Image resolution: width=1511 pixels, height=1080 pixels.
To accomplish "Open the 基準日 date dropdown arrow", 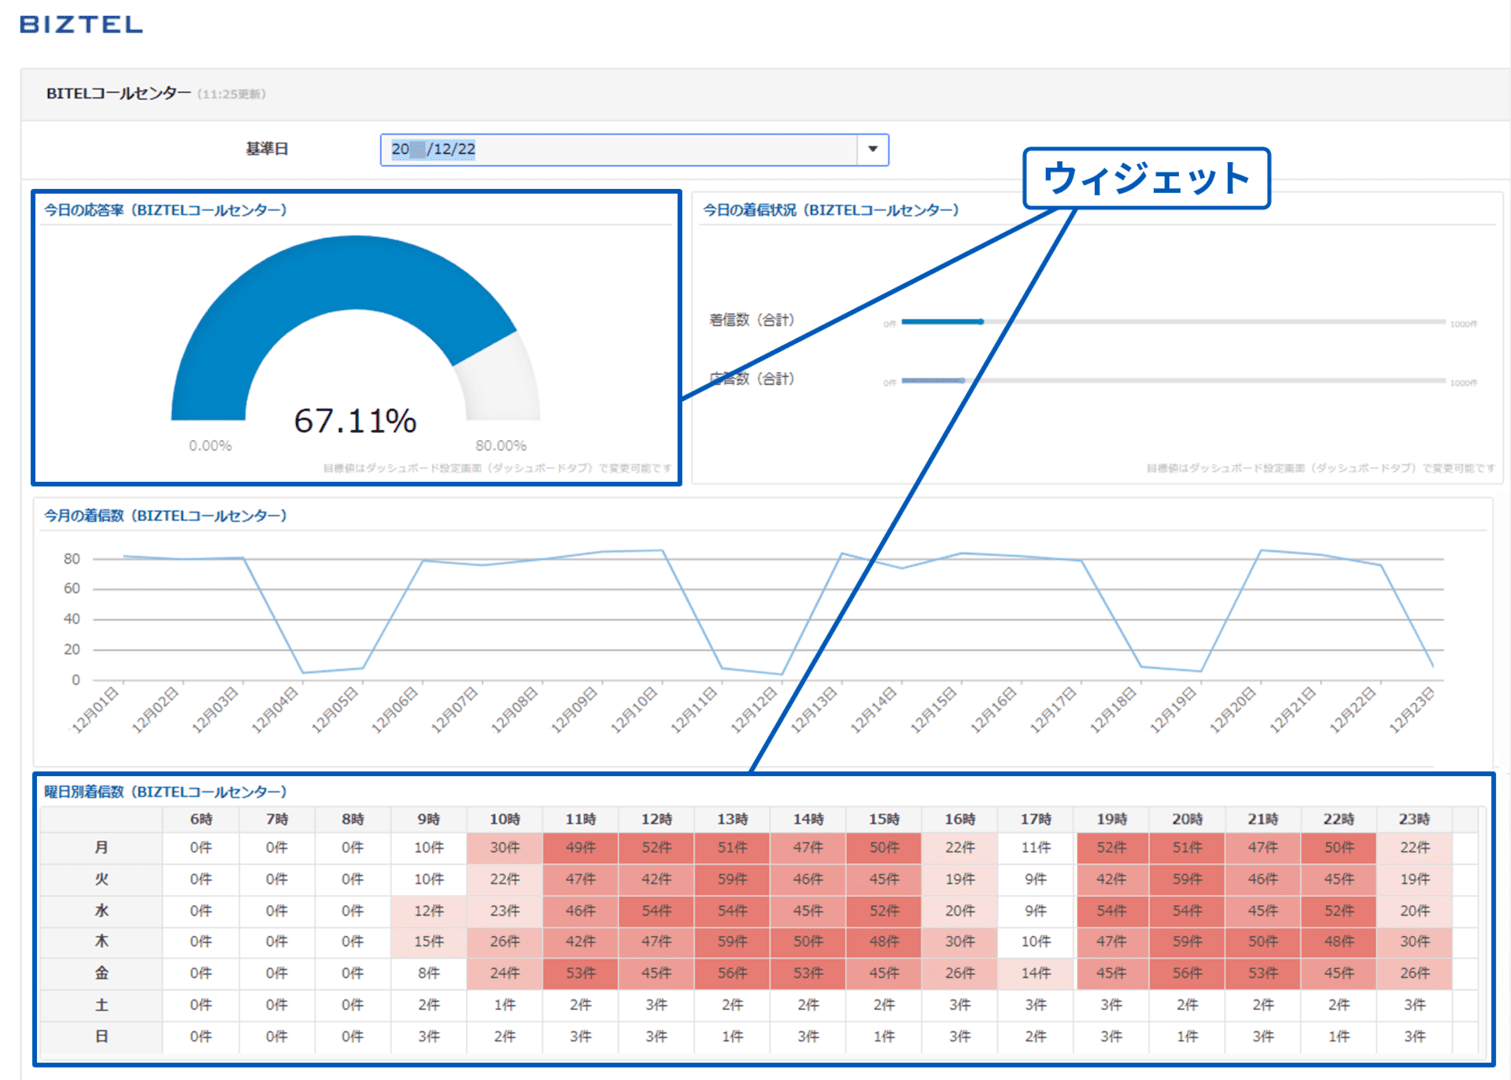I will [x=873, y=149].
